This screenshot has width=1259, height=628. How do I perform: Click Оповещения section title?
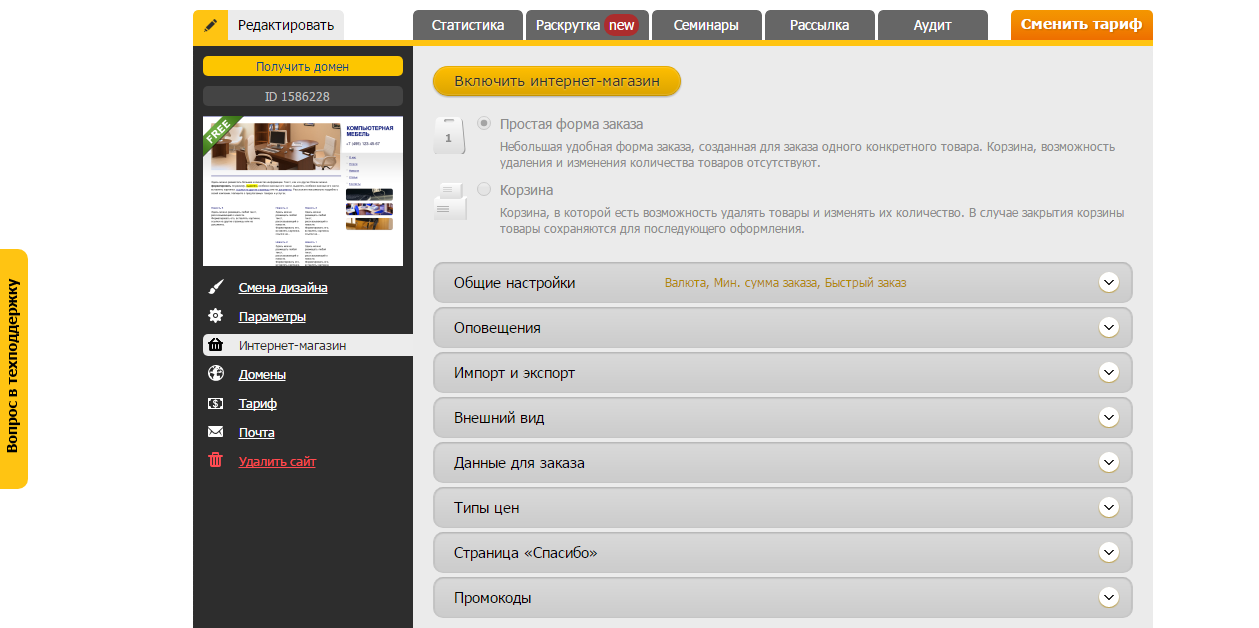497,327
